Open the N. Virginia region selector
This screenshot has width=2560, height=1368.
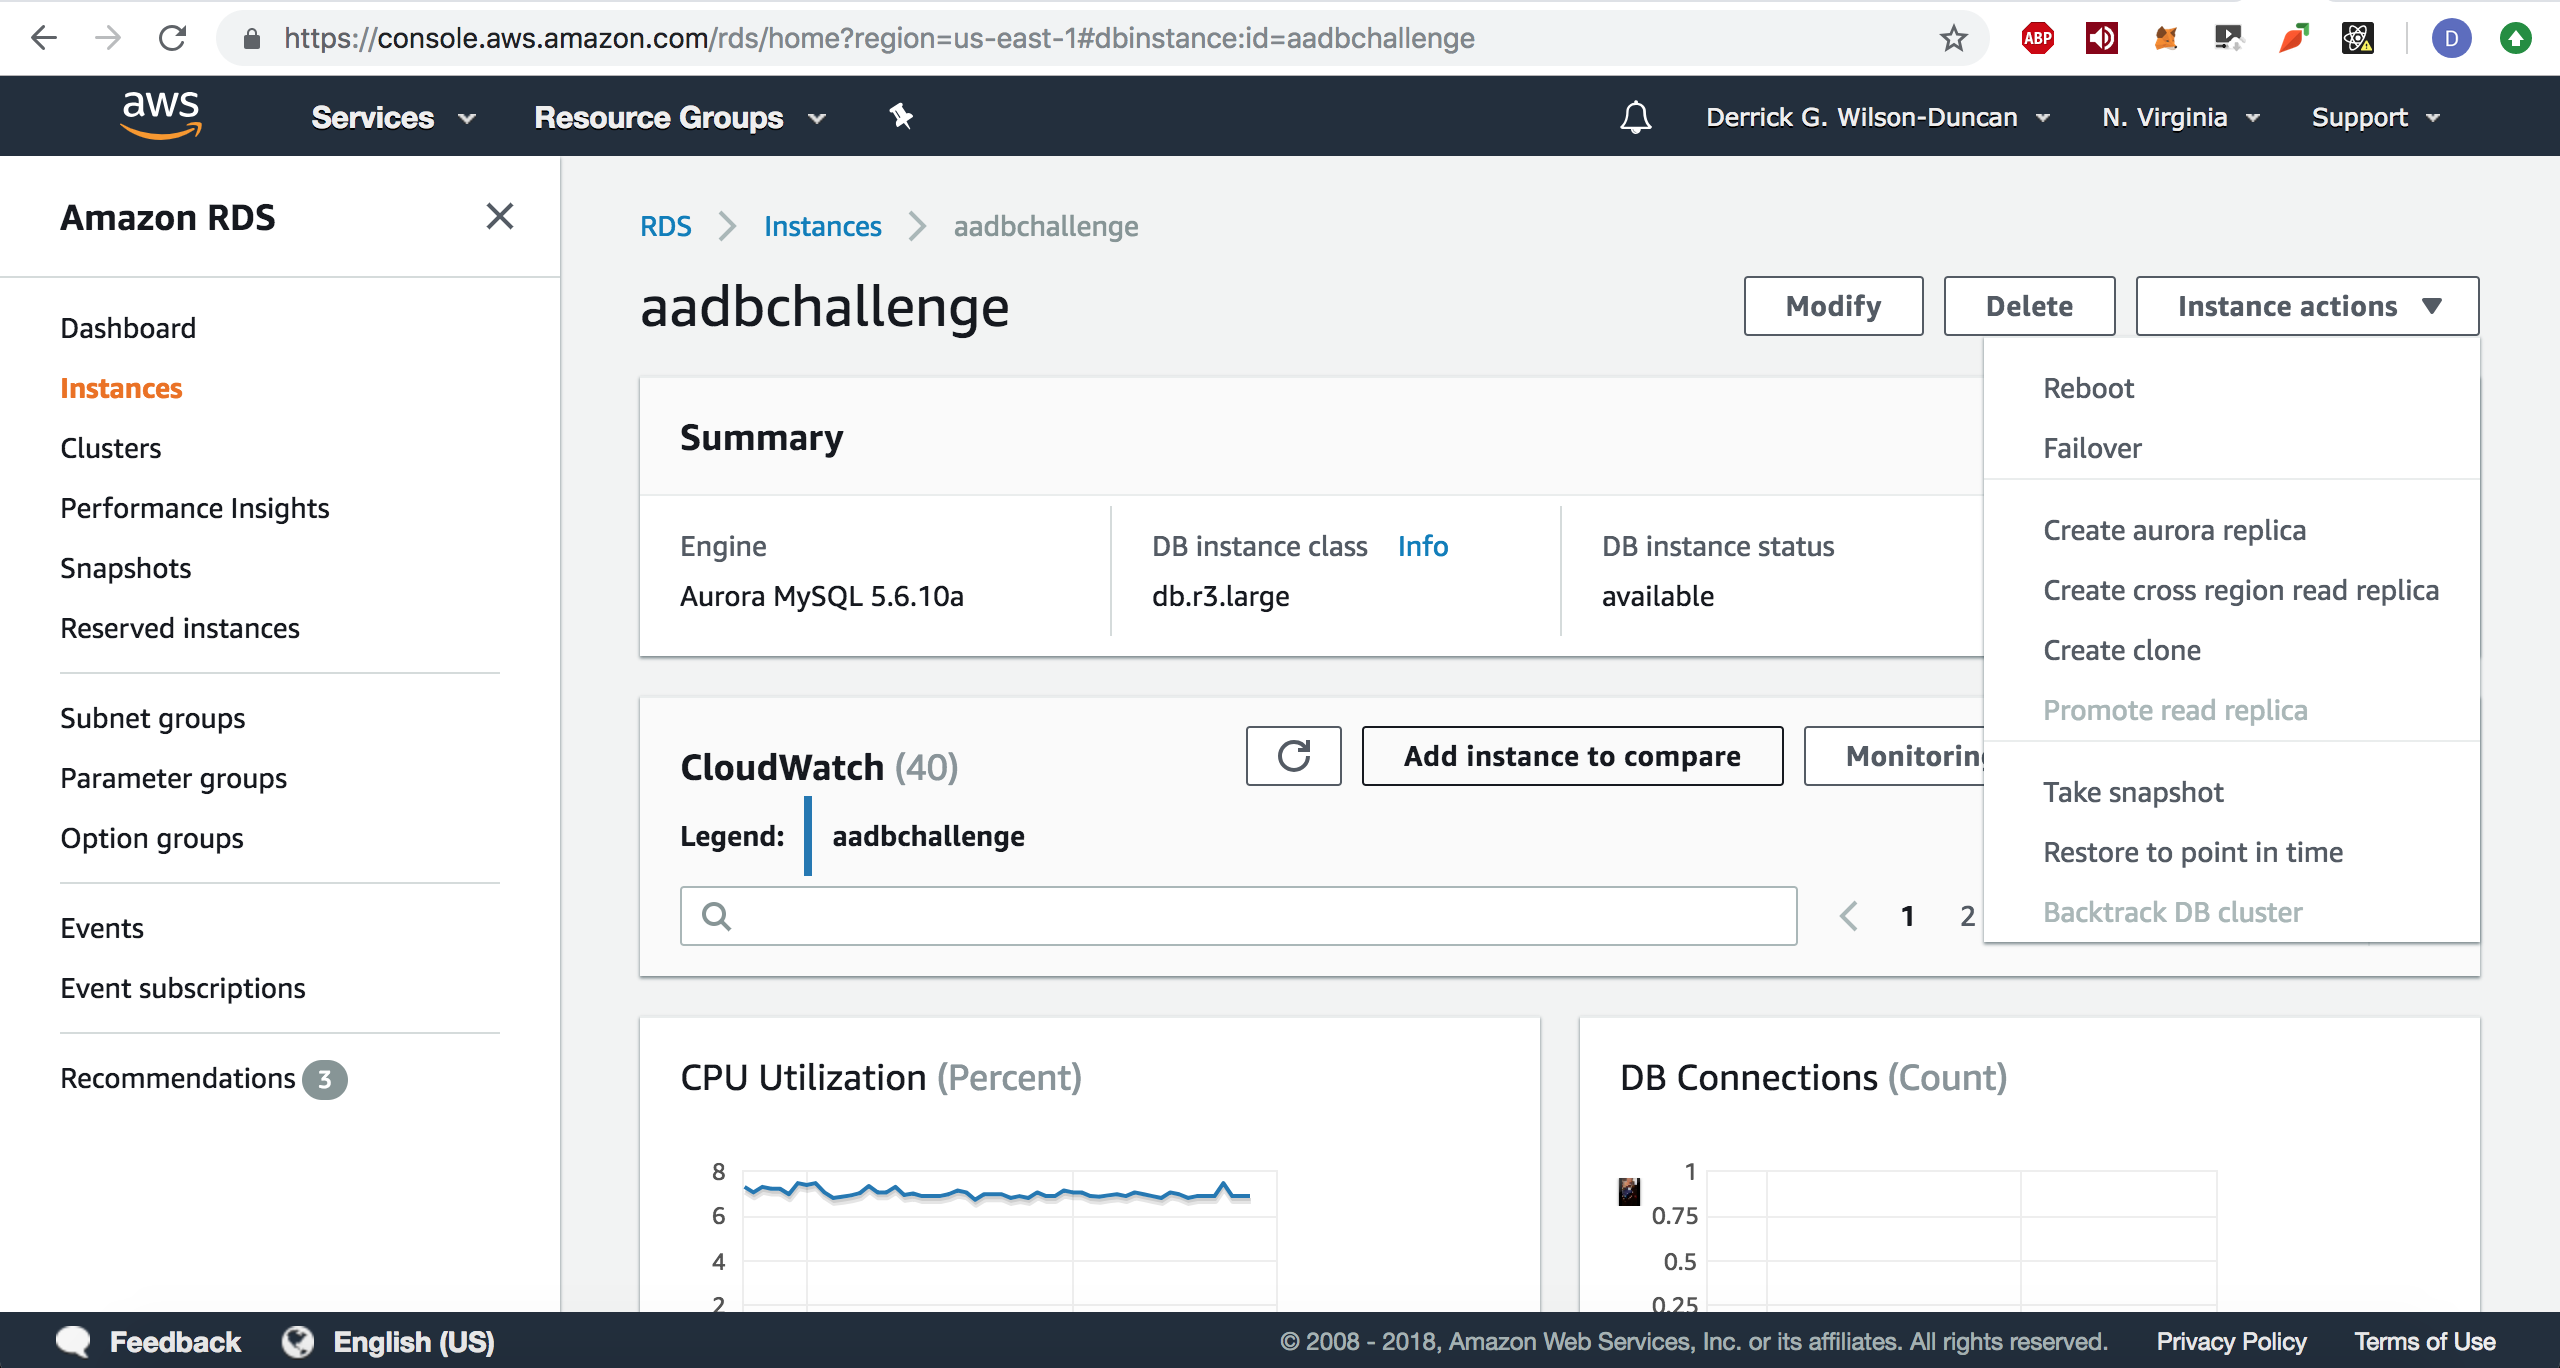coord(2180,117)
